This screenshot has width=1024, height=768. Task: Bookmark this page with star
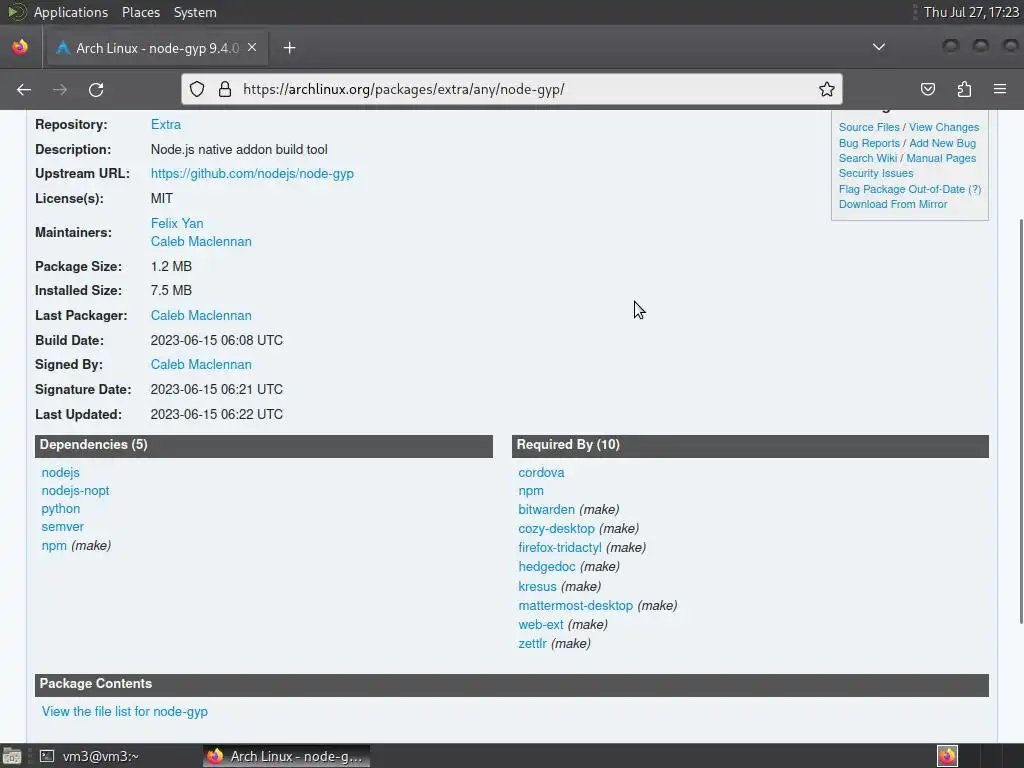point(827,89)
